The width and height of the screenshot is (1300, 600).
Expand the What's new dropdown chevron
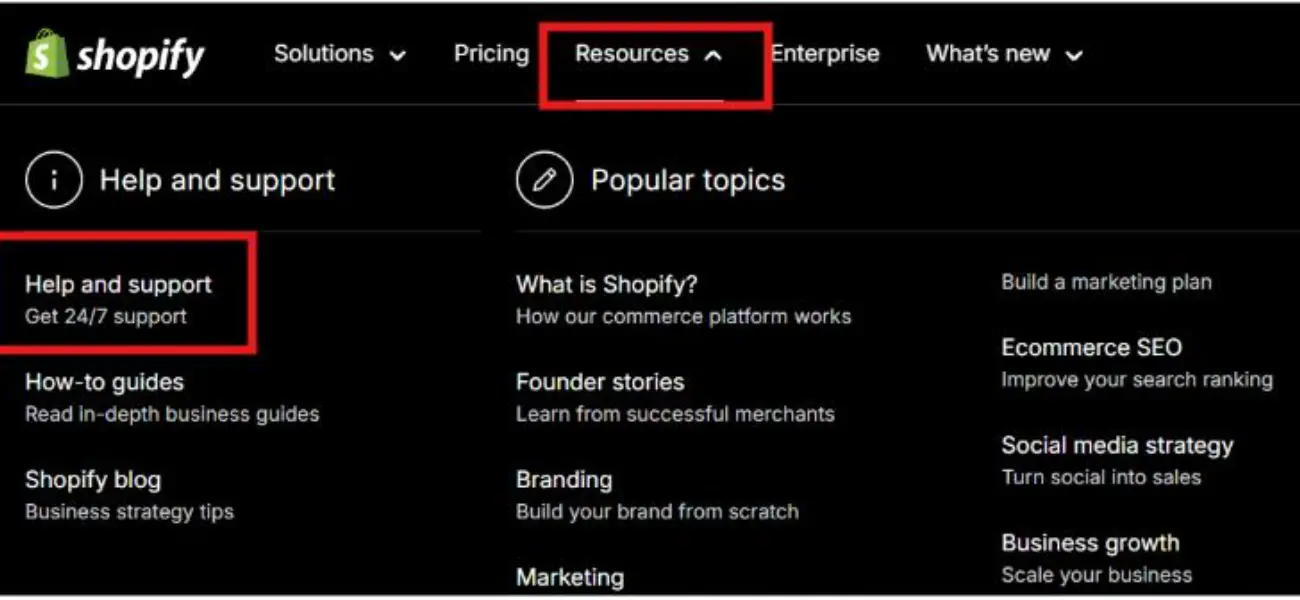tap(1074, 56)
